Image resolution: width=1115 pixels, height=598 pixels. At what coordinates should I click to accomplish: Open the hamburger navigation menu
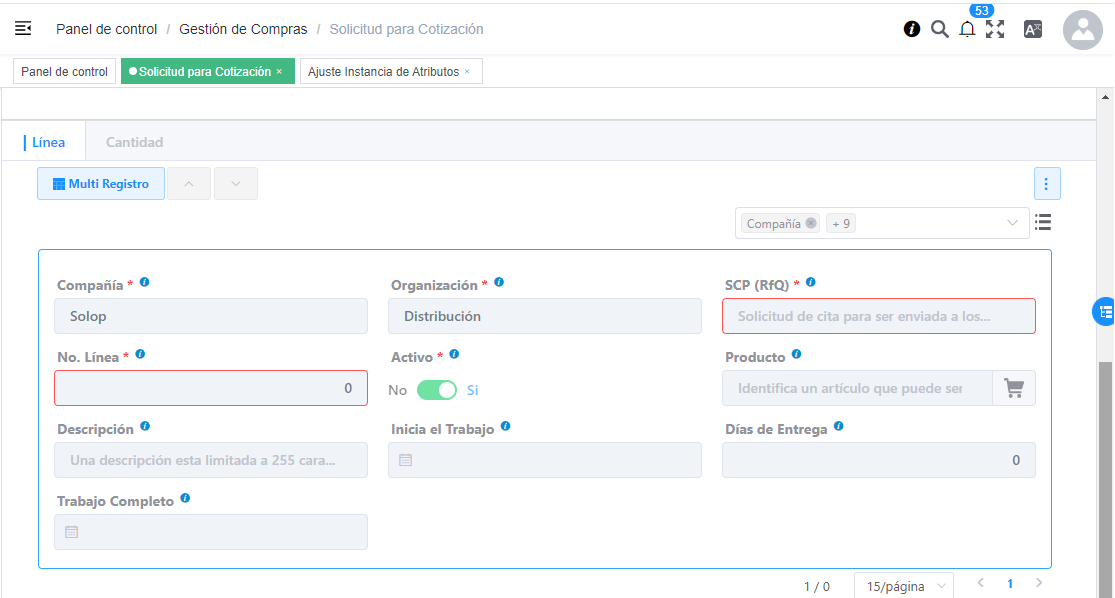[x=23, y=29]
